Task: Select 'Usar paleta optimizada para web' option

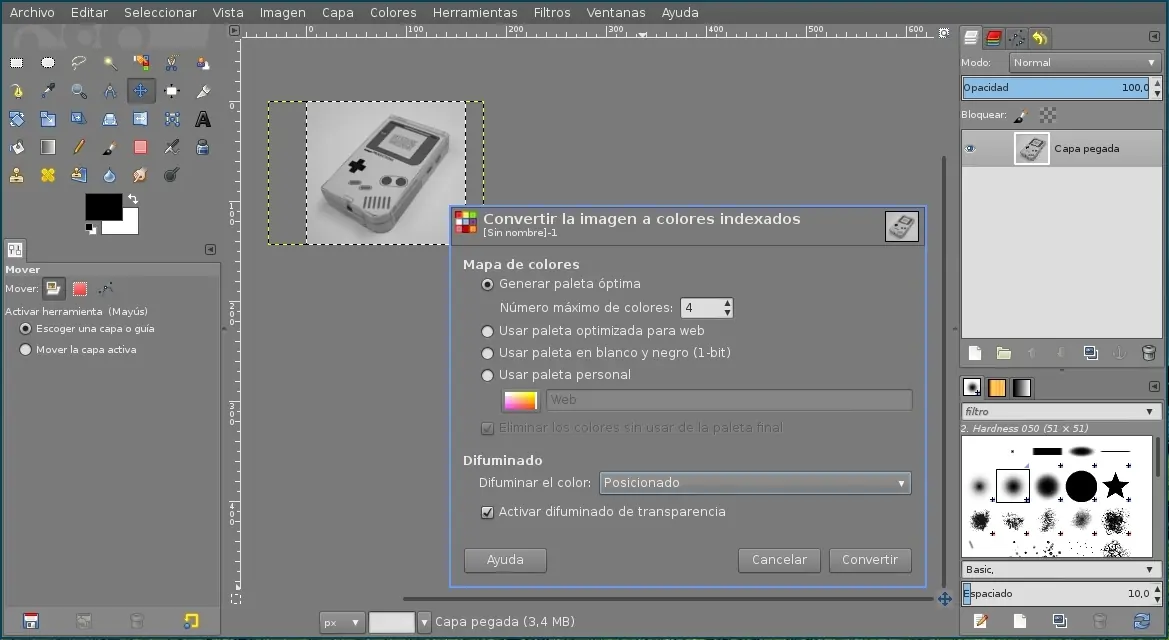Action: [x=488, y=331]
